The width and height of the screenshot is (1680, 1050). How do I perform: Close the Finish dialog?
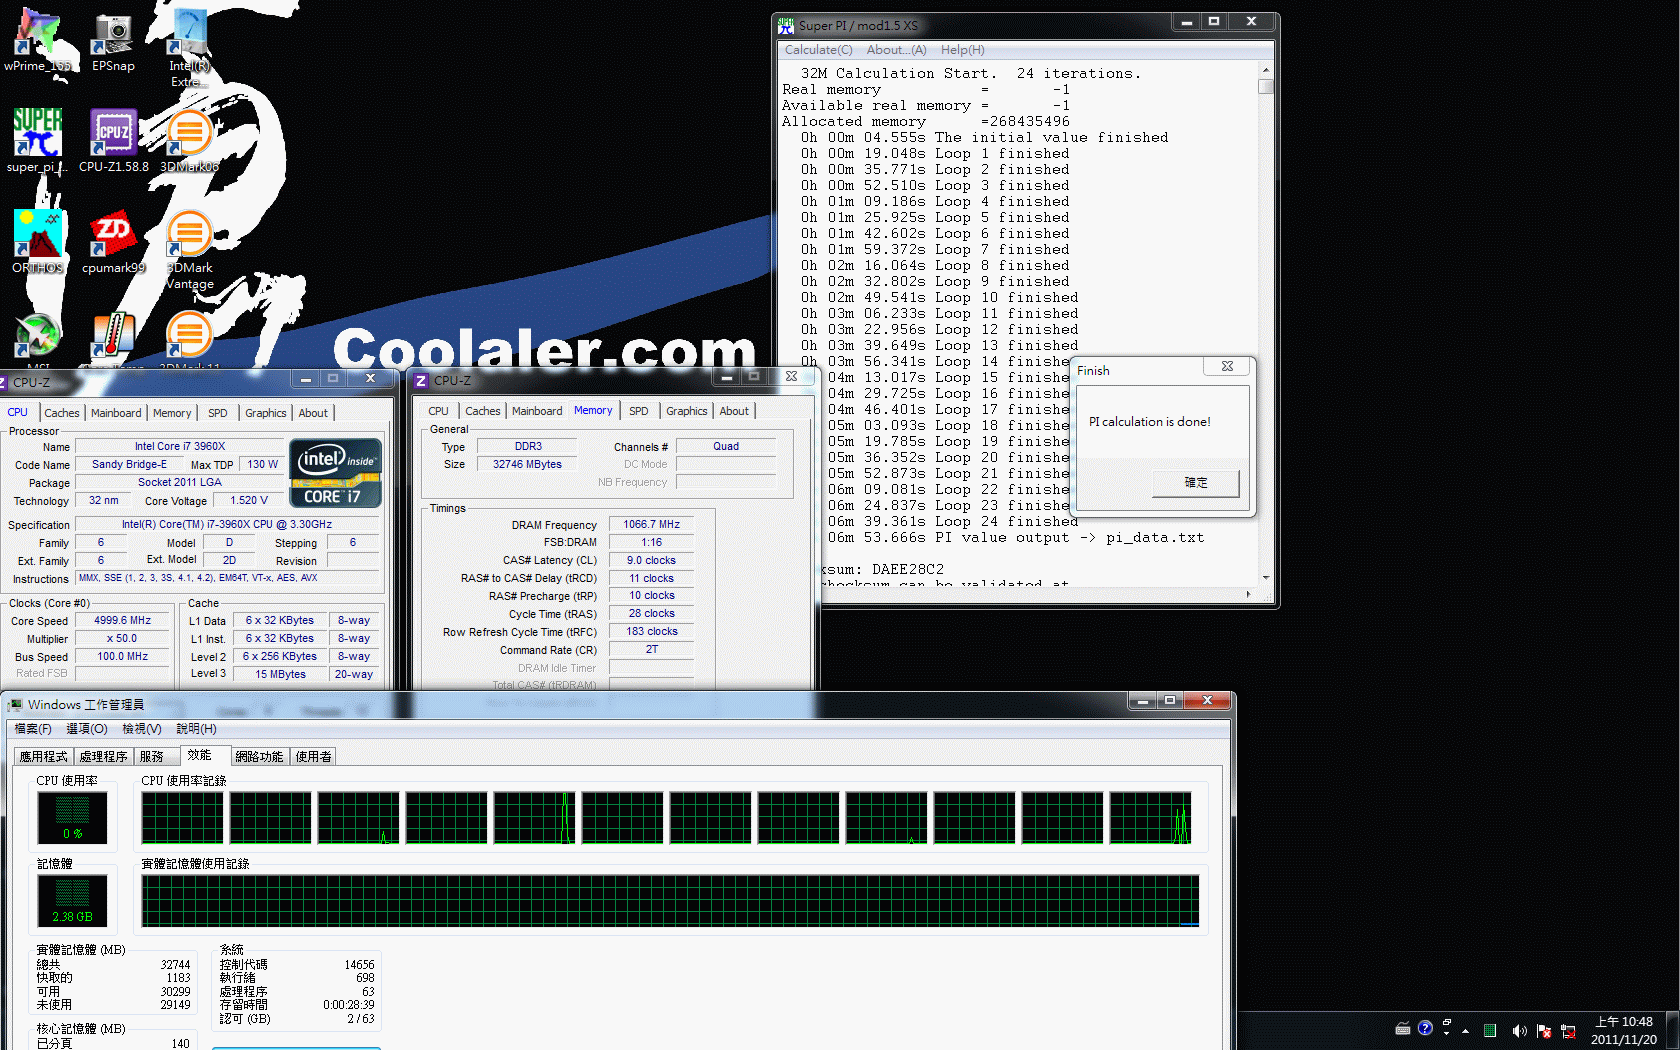pos(1227,366)
